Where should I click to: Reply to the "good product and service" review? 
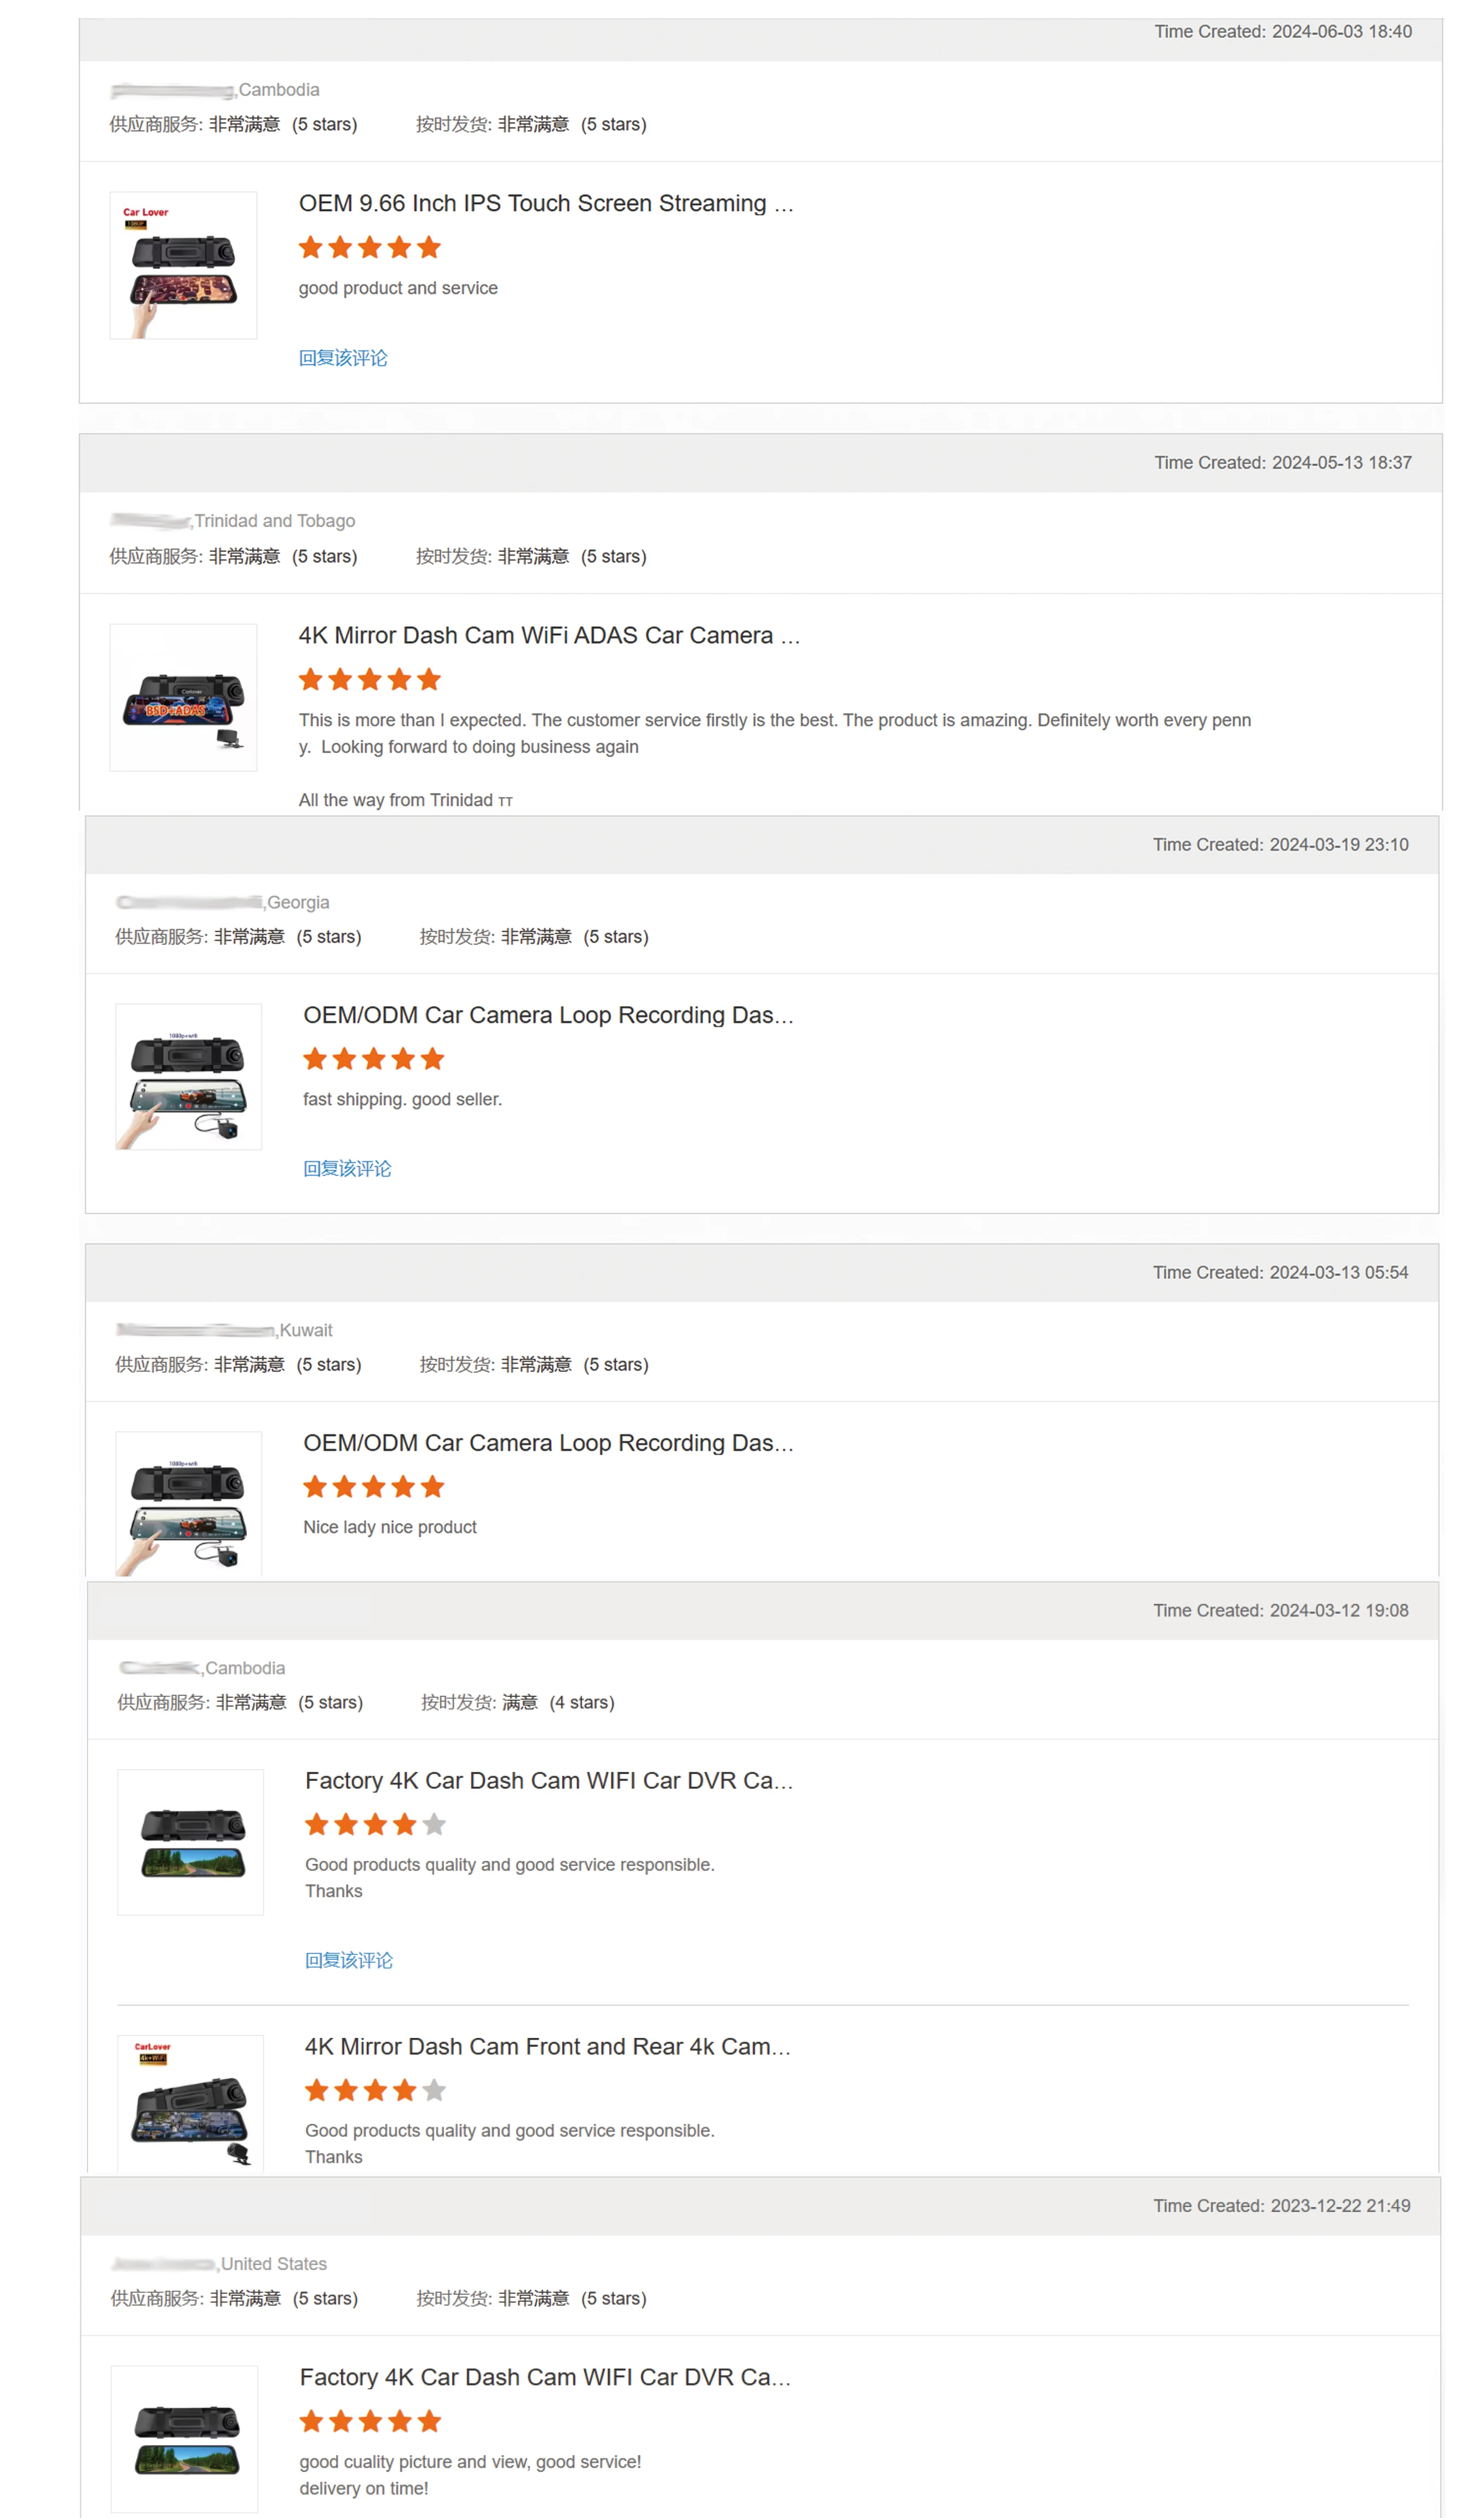tap(342, 358)
